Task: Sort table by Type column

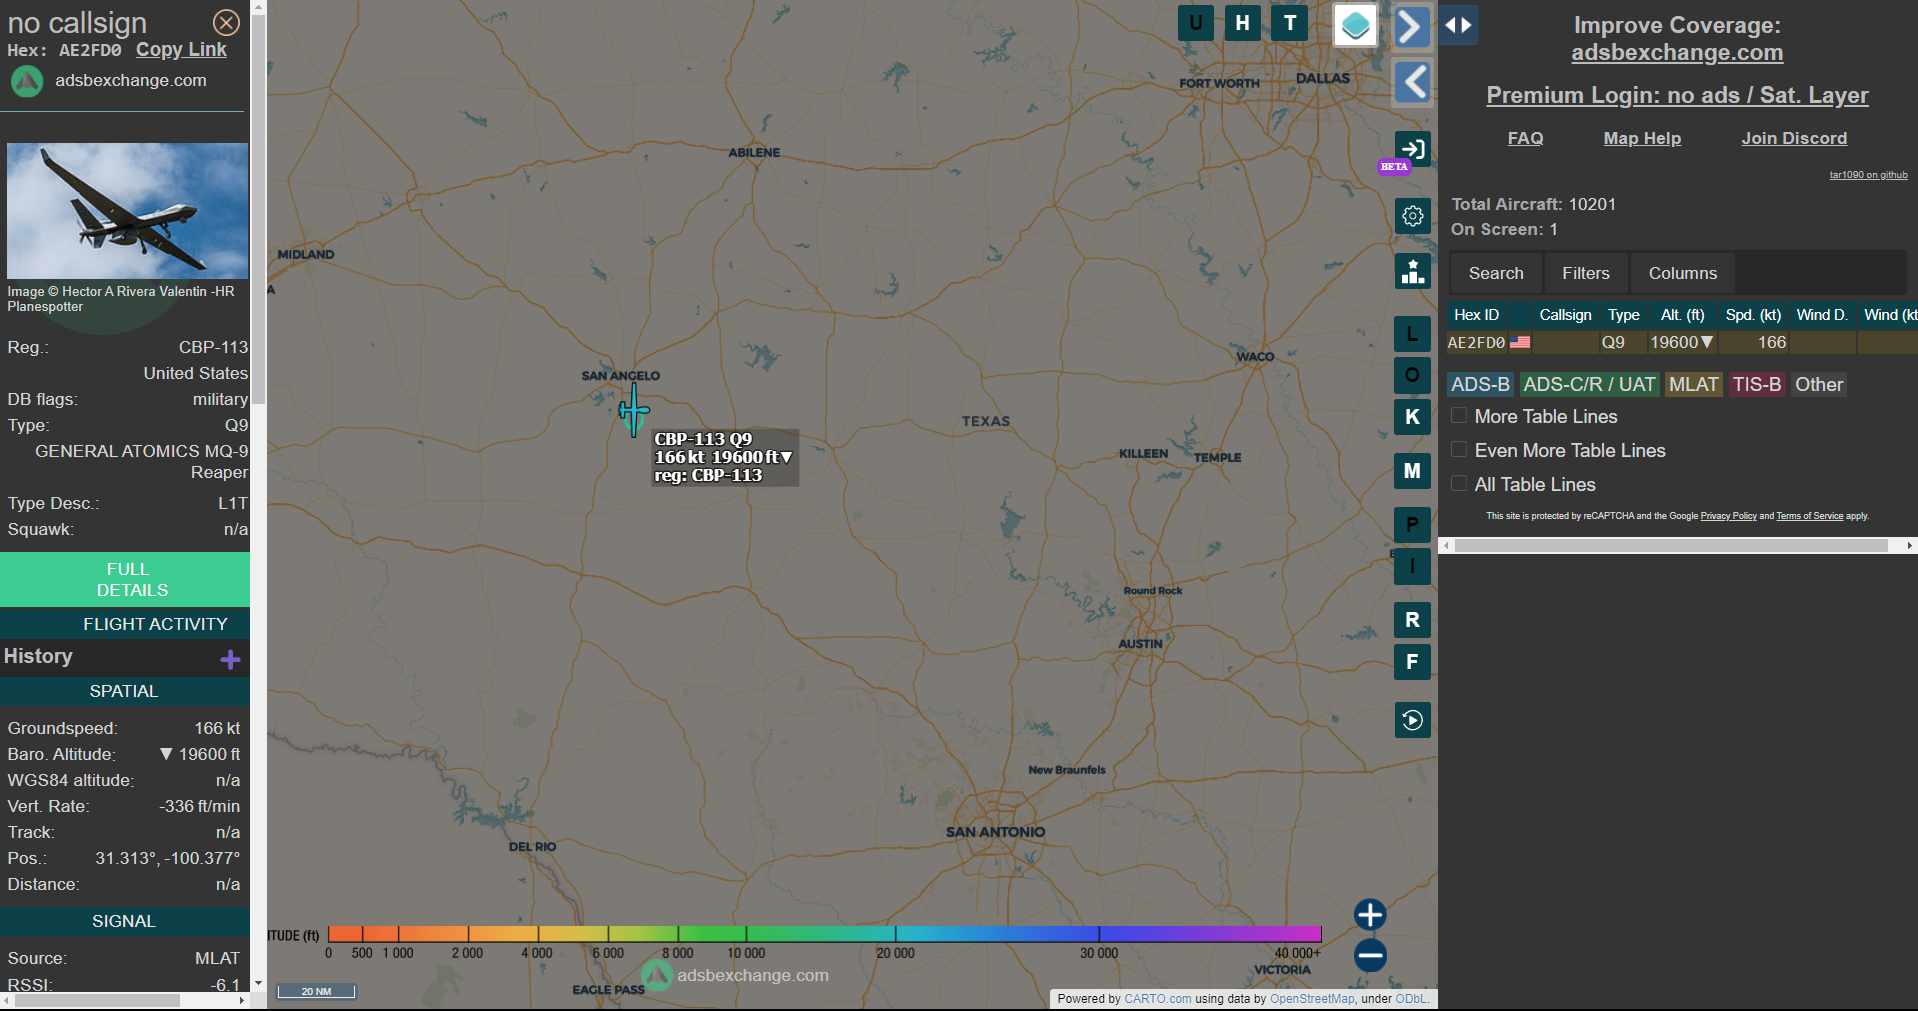Action: pyautogui.click(x=1623, y=315)
